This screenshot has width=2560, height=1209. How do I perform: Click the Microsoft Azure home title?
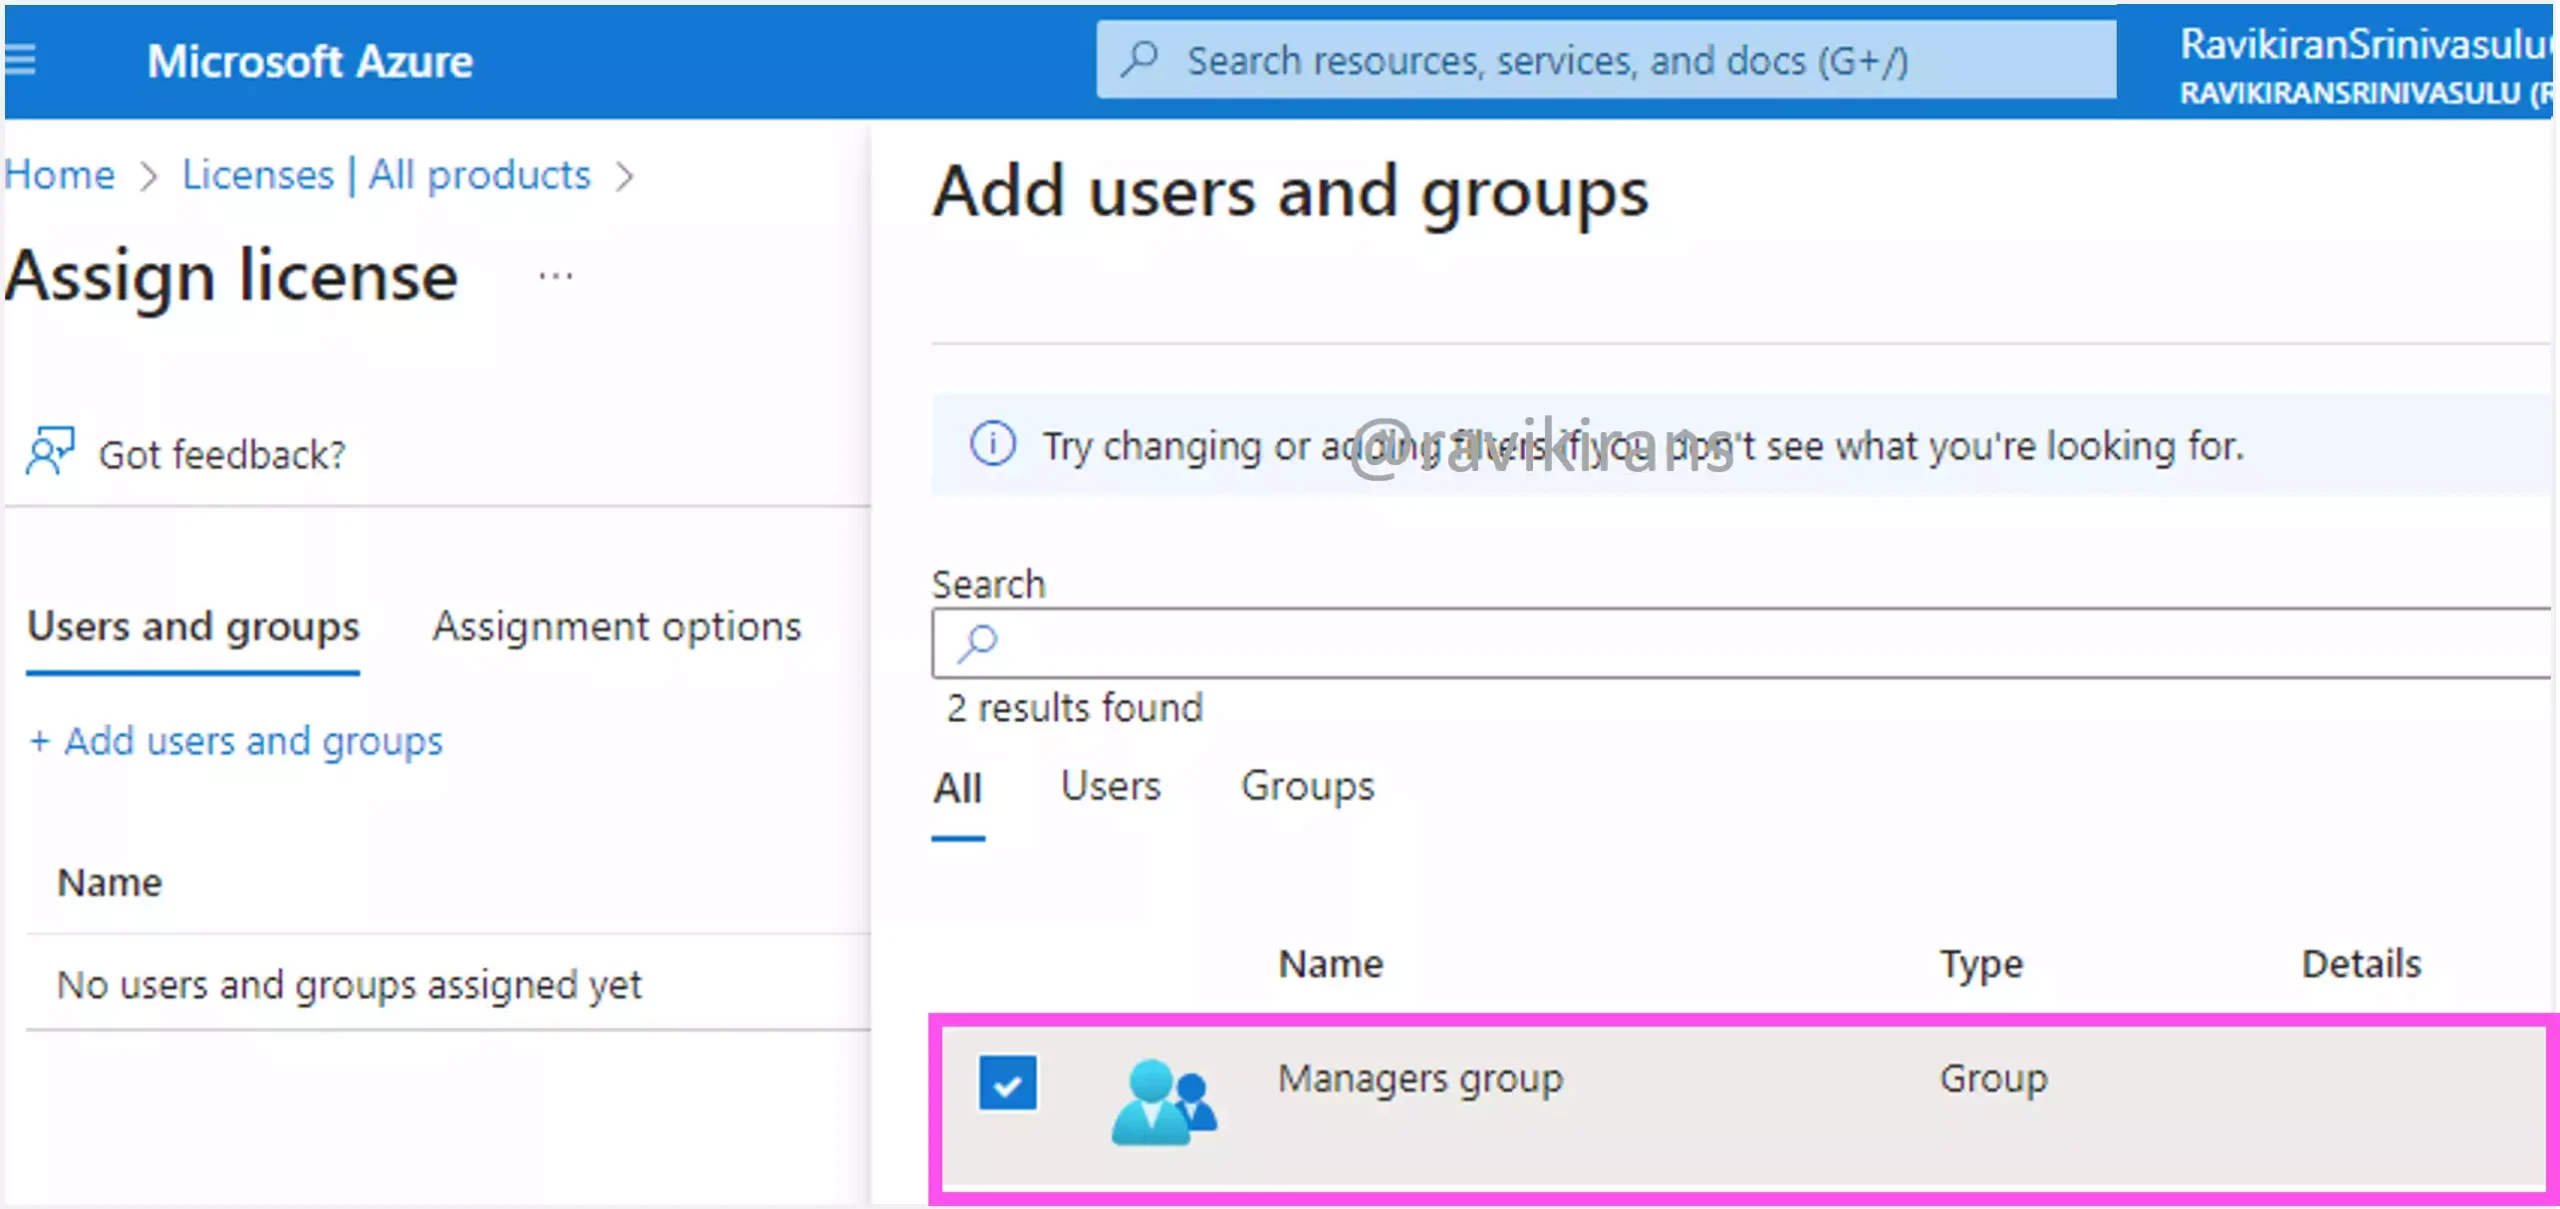tap(310, 62)
